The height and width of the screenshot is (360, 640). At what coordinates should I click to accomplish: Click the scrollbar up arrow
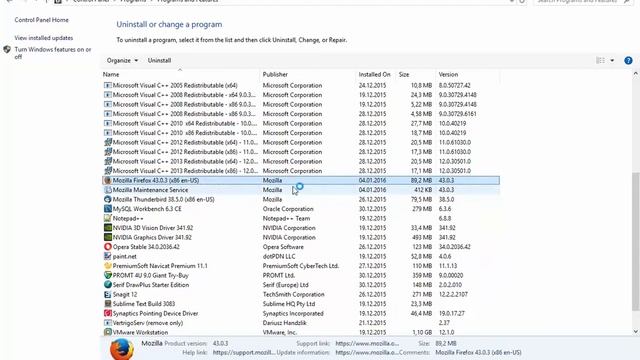pyautogui.click(x=636, y=74)
